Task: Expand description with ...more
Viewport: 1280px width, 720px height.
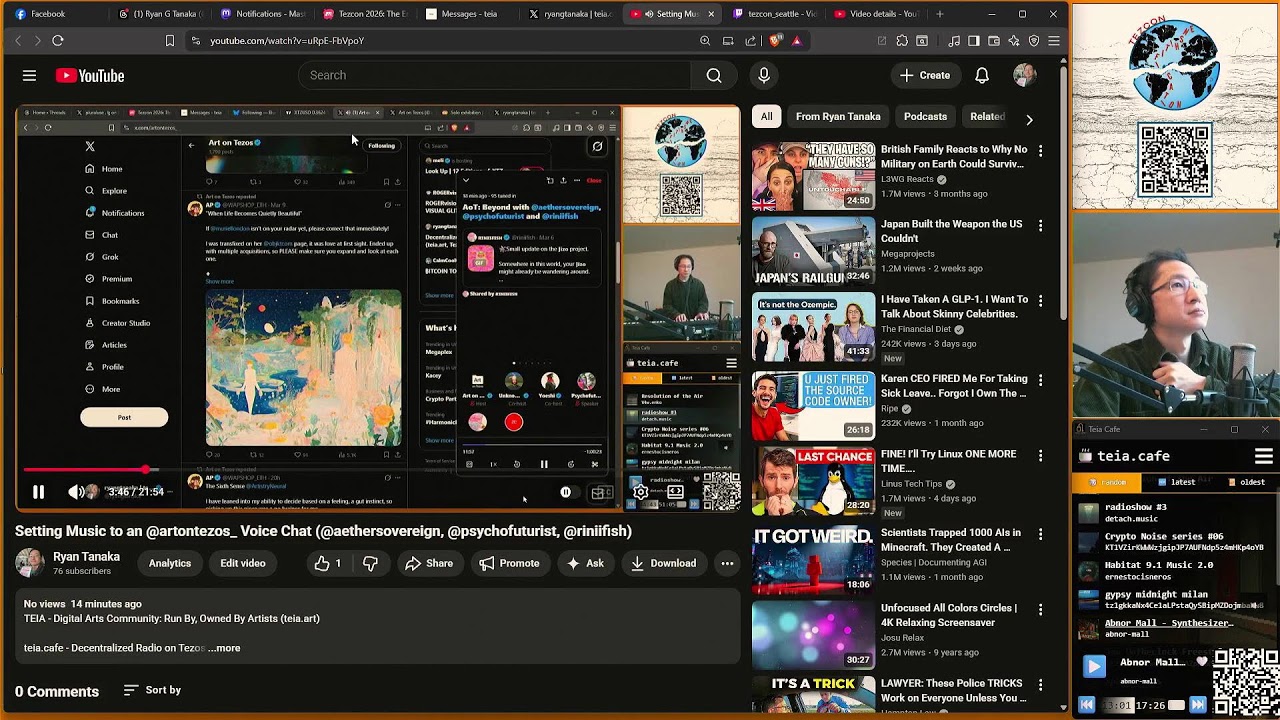Action: [x=224, y=648]
